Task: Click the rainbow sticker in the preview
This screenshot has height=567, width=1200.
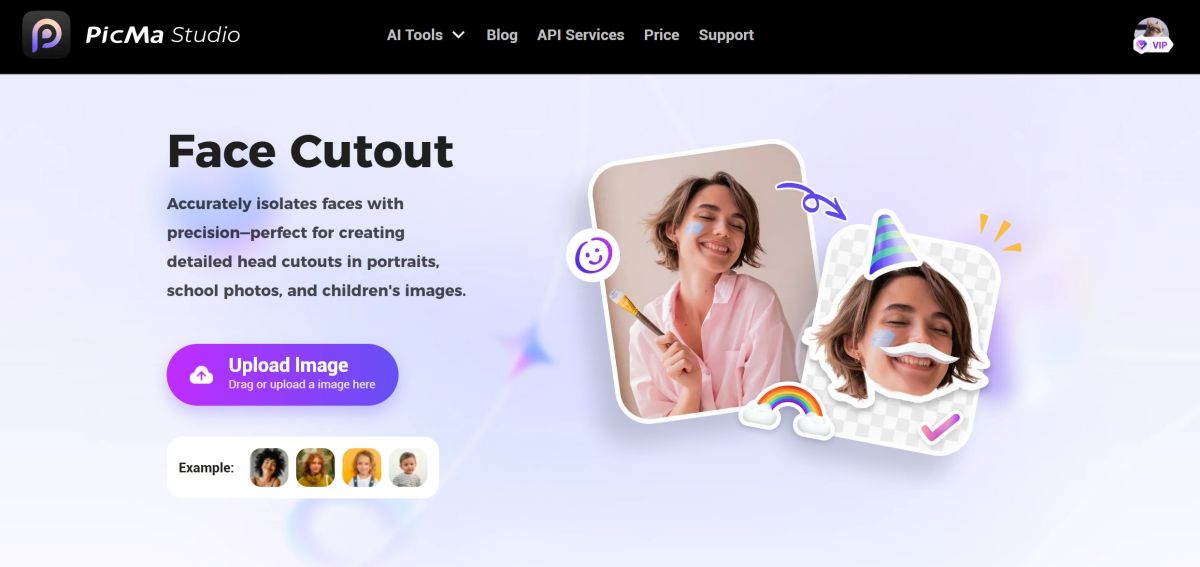Action: pos(788,411)
